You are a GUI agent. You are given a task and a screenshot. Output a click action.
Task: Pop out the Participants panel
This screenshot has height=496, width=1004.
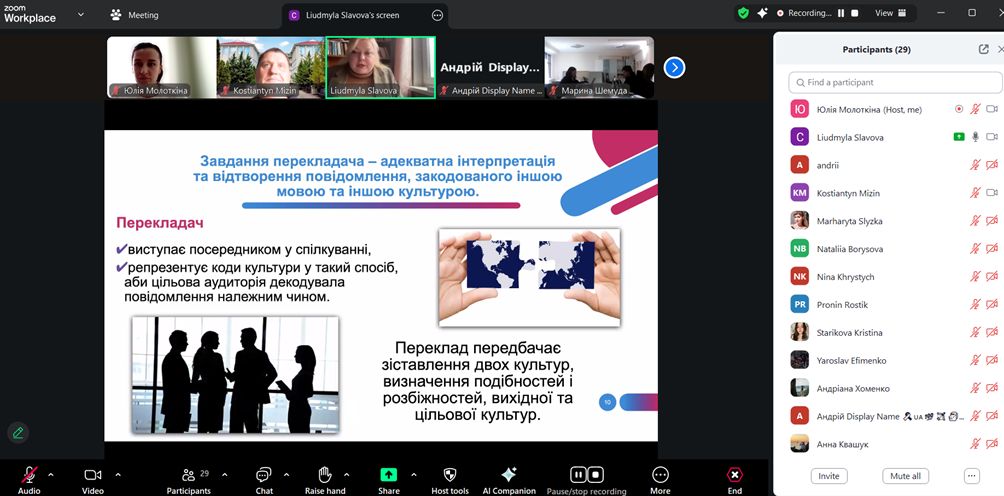tap(983, 49)
